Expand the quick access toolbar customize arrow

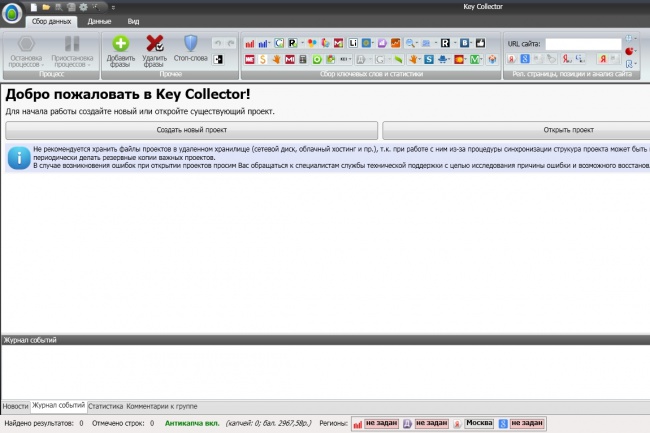(113, 7)
